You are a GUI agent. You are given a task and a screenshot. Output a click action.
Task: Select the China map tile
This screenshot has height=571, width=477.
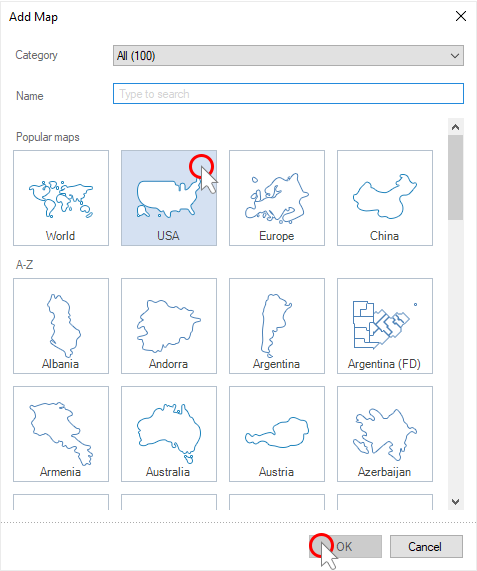pyautogui.click(x=385, y=198)
